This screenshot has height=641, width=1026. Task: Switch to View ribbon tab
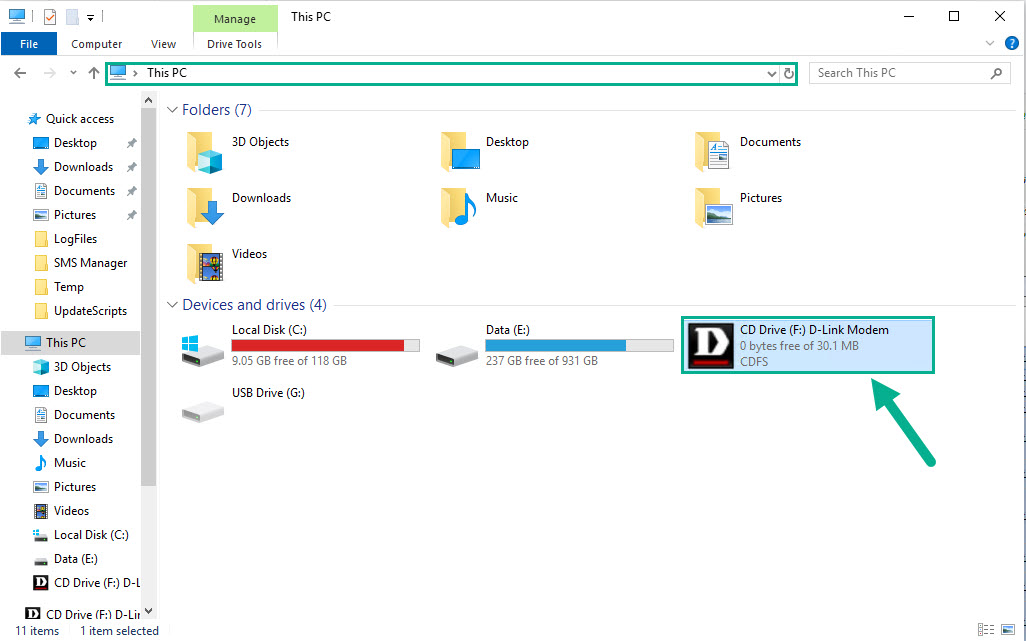pyautogui.click(x=163, y=44)
